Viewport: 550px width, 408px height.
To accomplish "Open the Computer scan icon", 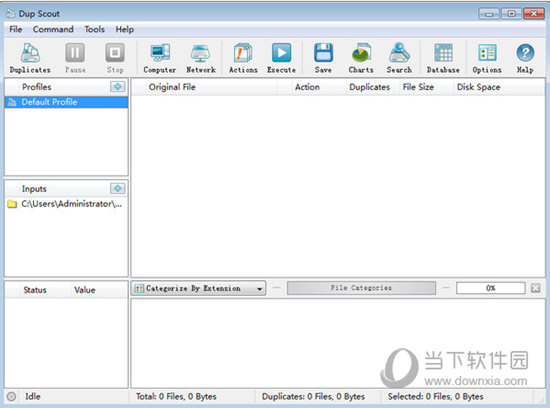I will pyautogui.click(x=160, y=53).
